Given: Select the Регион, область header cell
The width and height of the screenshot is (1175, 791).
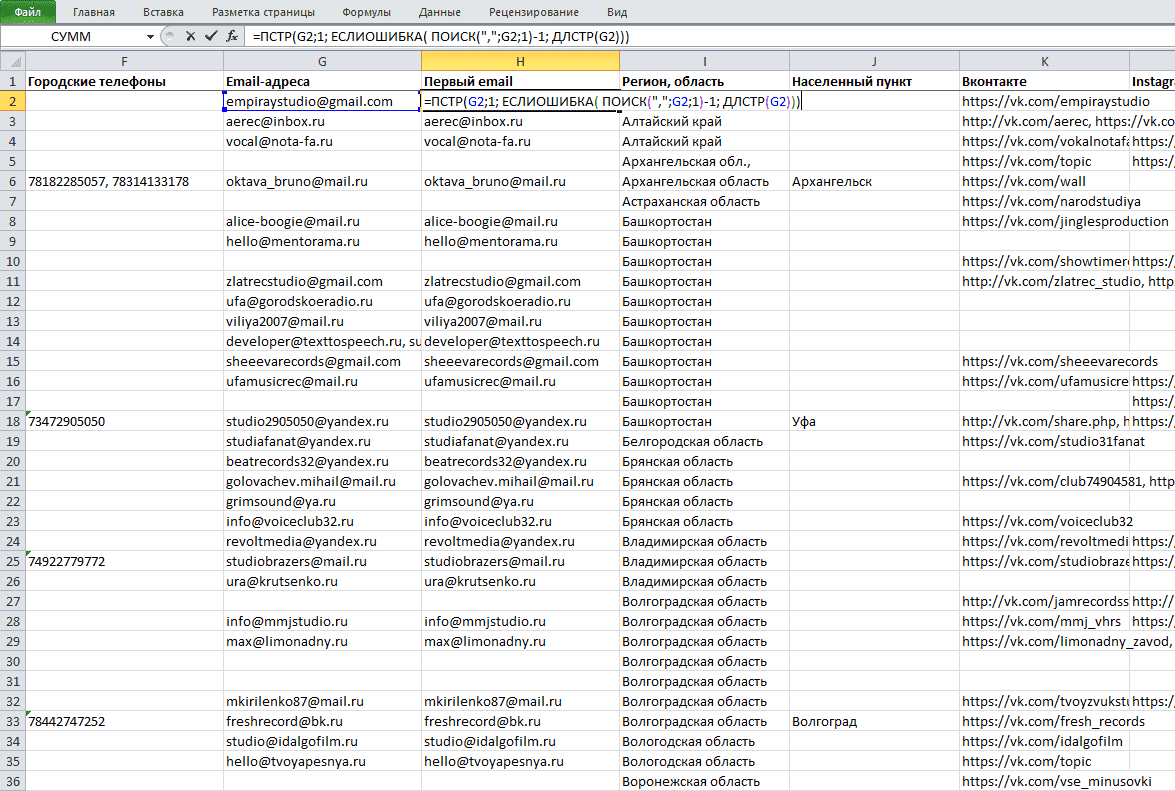Looking at the screenshot, I should tap(704, 82).
